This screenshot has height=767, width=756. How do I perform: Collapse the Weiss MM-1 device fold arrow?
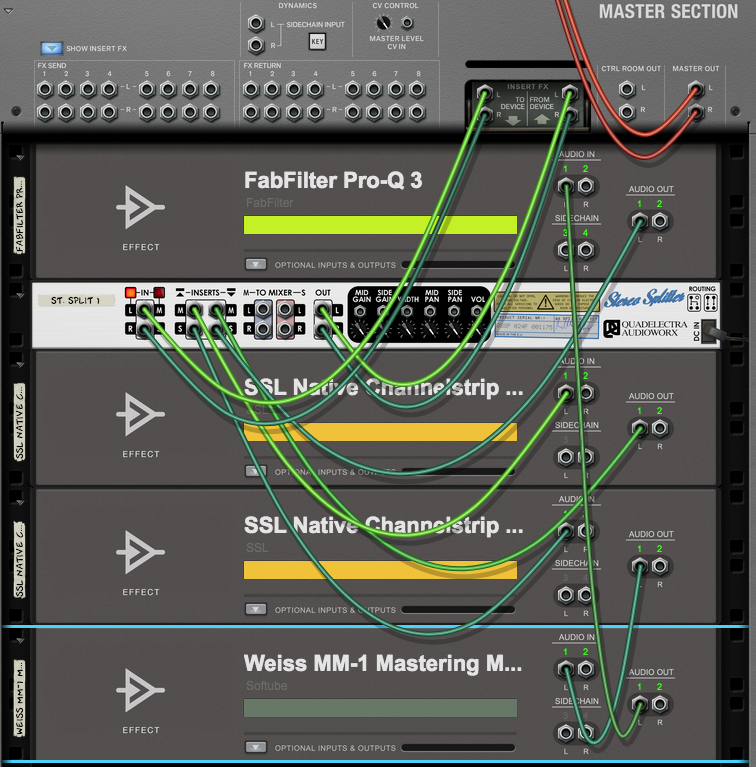point(20,640)
